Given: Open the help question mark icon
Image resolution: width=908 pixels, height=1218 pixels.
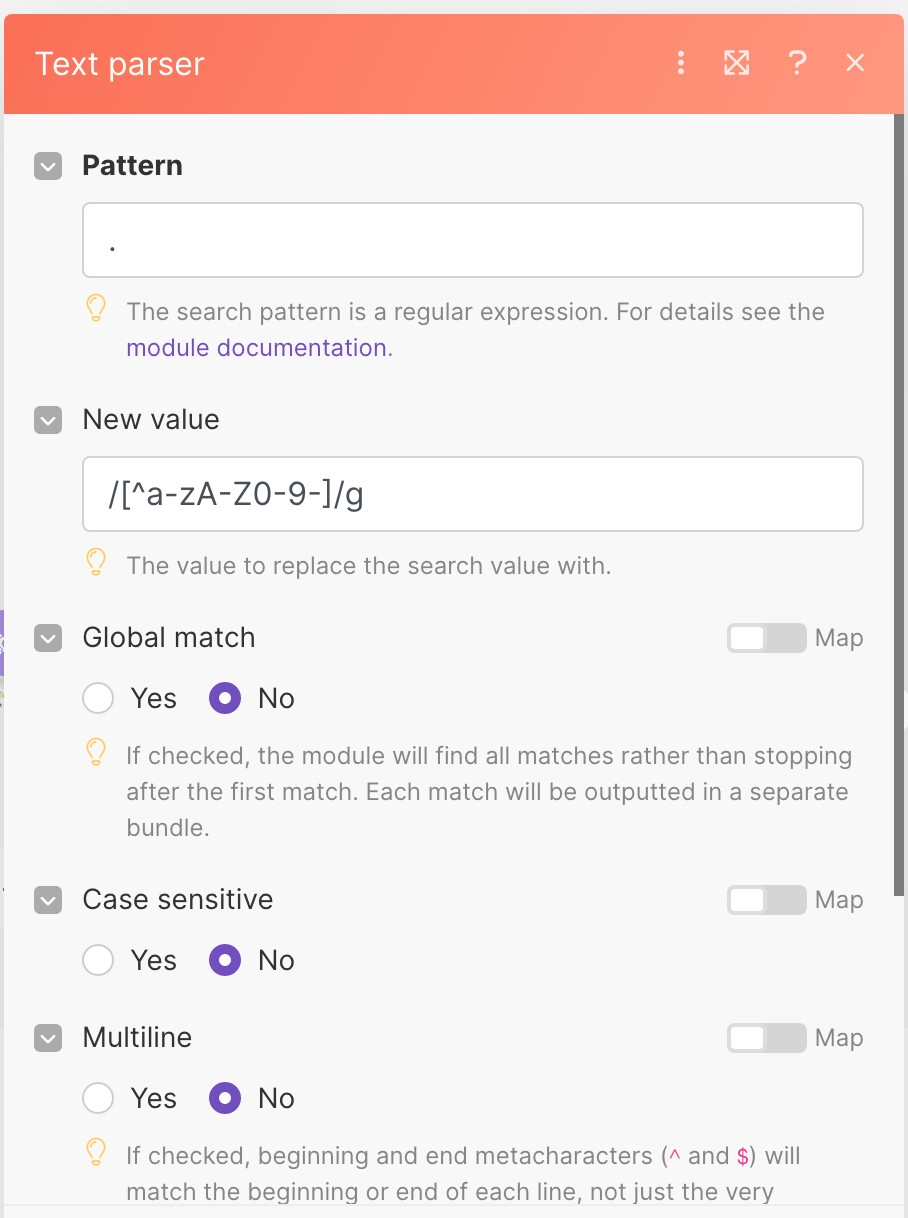Looking at the screenshot, I should click(x=797, y=64).
